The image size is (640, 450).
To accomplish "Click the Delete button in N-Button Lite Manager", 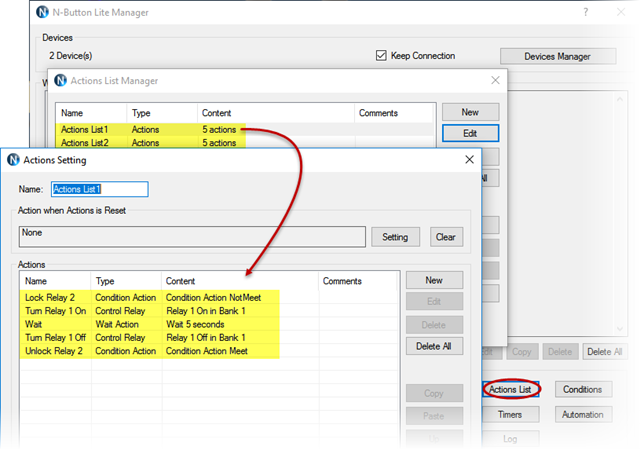I will 560,352.
